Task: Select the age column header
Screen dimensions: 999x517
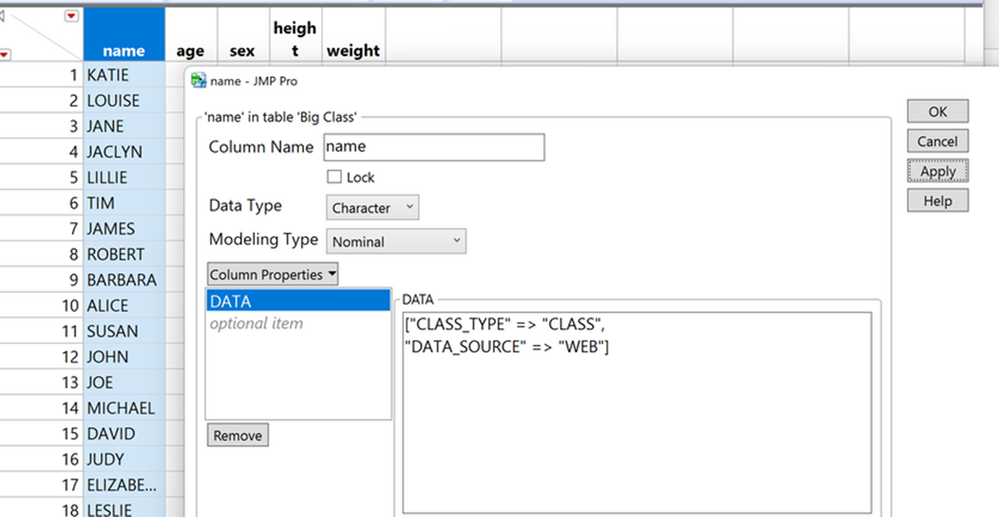Action: (x=190, y=51)
